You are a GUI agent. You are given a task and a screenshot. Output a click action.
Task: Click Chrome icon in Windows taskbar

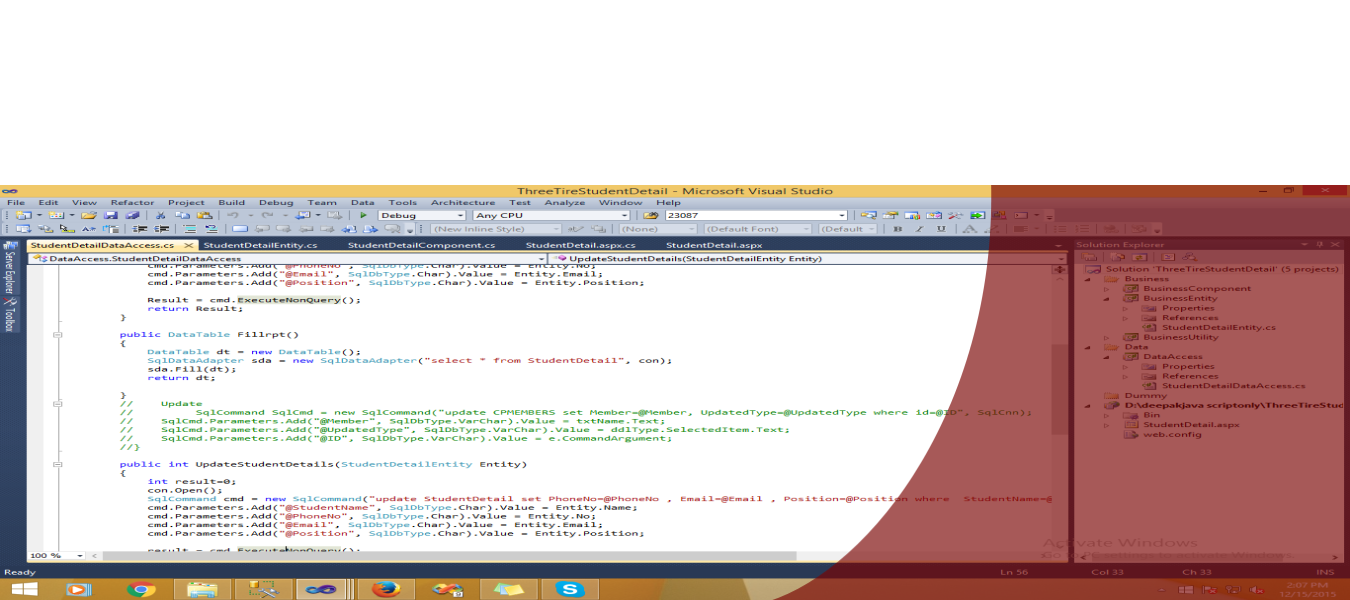(142, 589)
